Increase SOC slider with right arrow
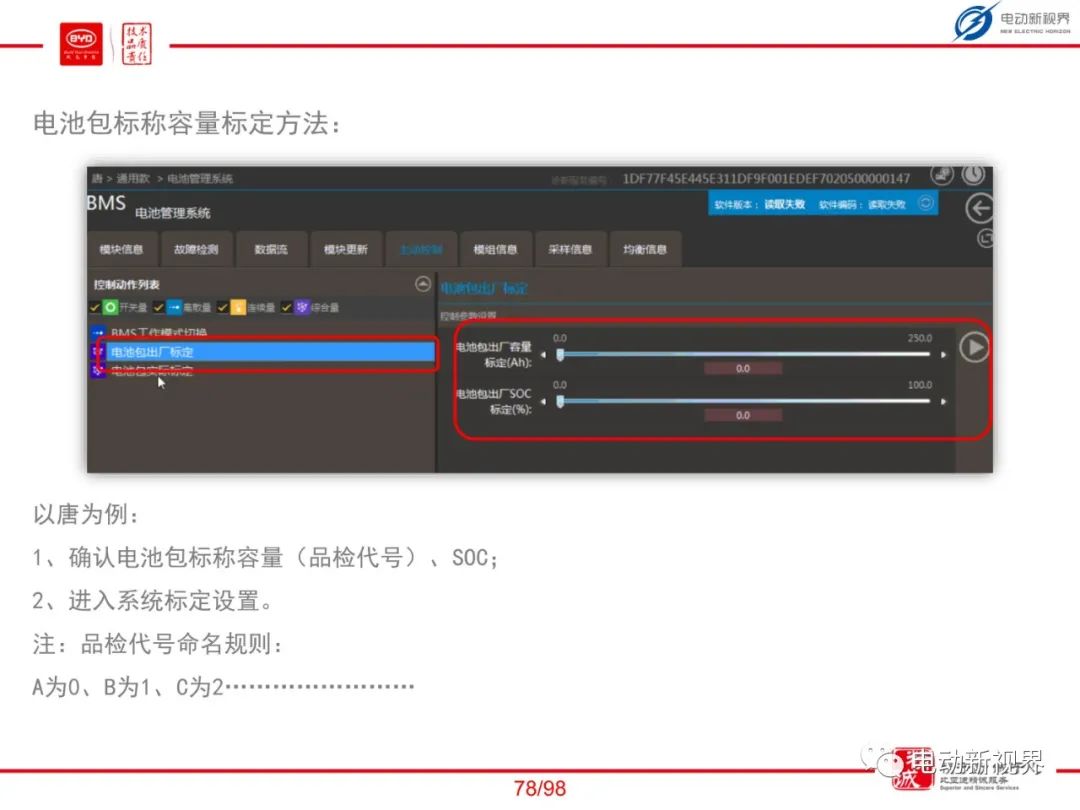This screenshot has height=810, width=1080. (x=943, y=401)
